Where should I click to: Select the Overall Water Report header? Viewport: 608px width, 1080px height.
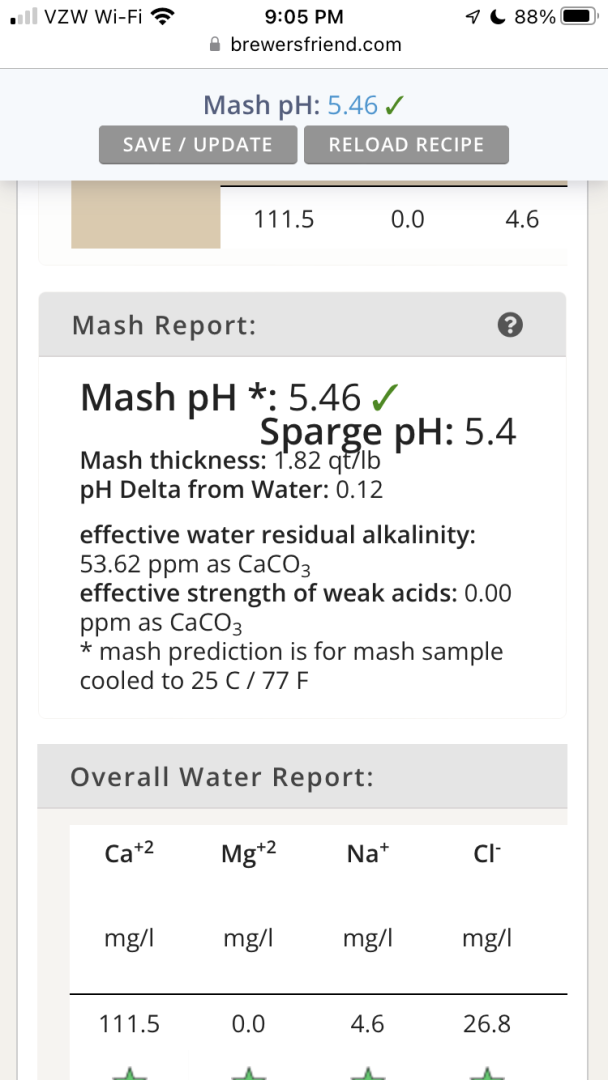[222, 777]
